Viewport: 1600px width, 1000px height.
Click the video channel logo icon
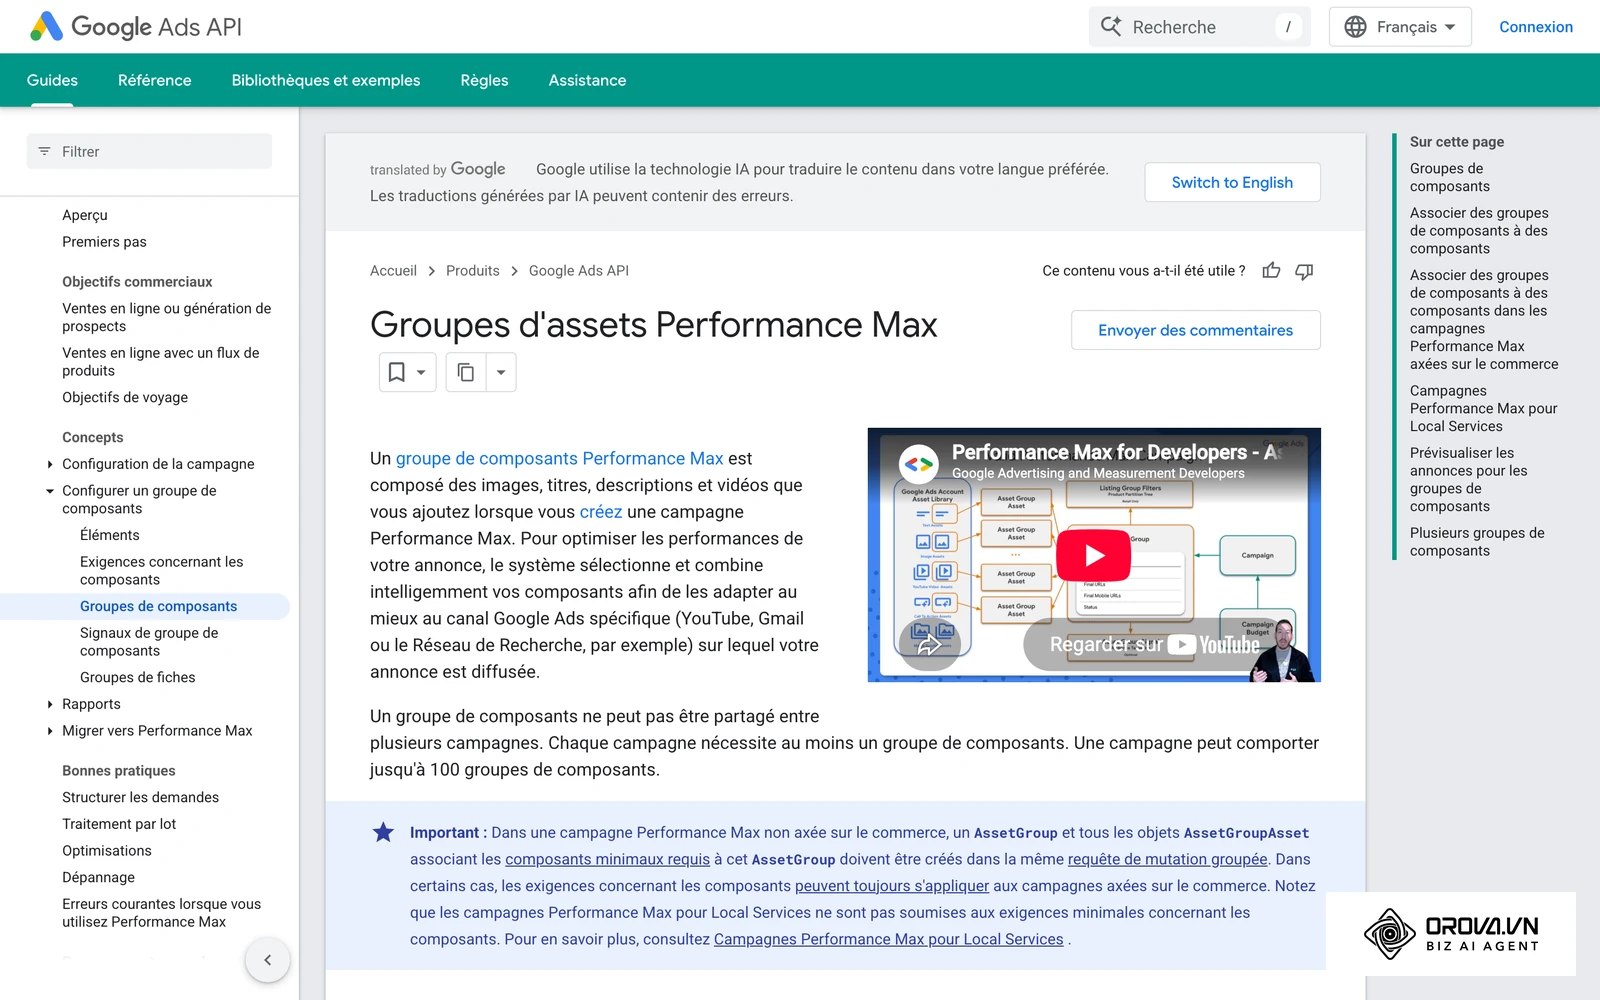coord(918,464)
